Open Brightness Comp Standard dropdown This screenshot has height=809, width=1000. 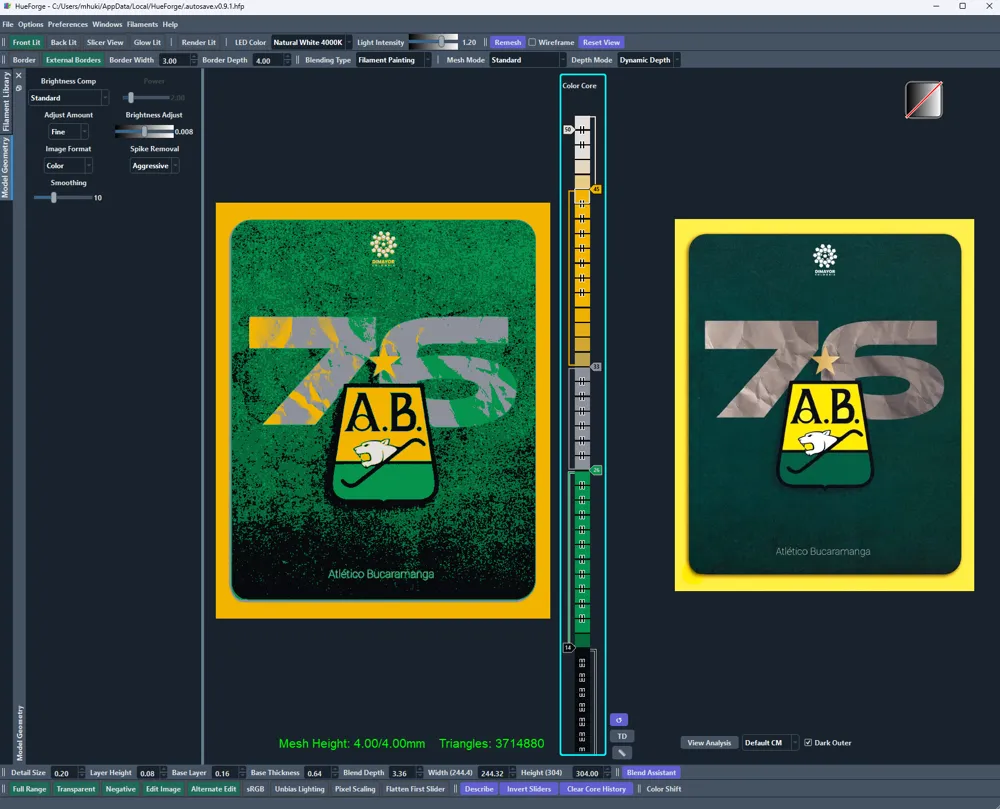point(68,98)
